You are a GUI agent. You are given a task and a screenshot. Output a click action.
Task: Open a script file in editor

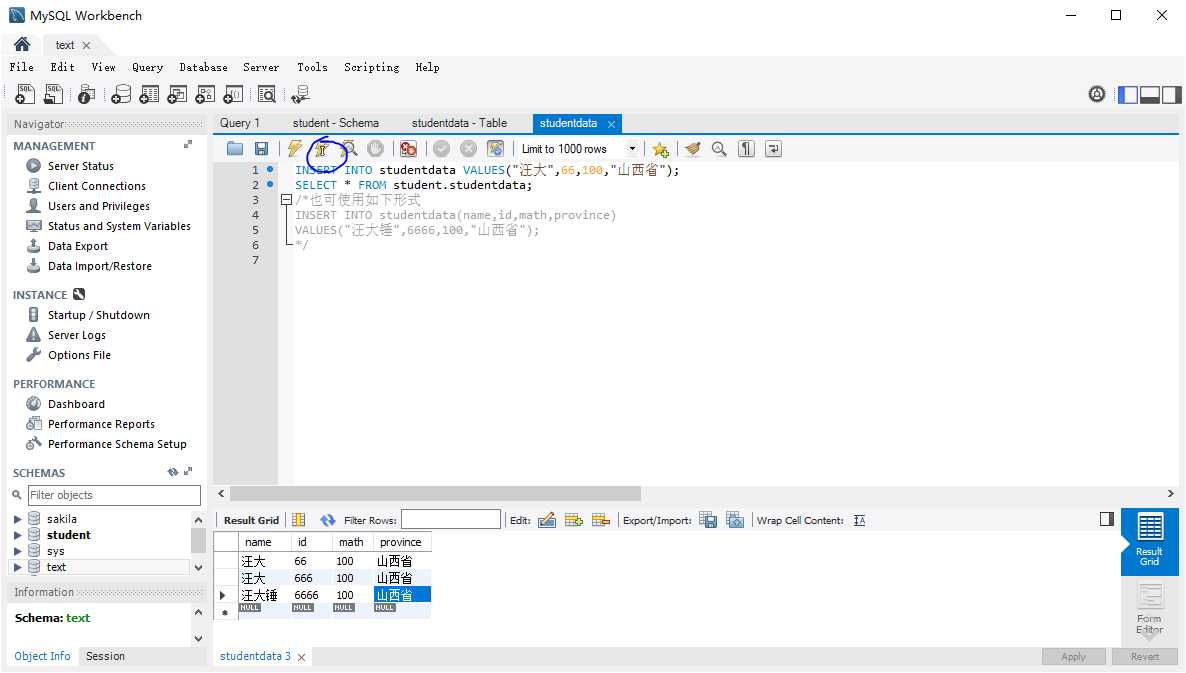pos(234,149)
